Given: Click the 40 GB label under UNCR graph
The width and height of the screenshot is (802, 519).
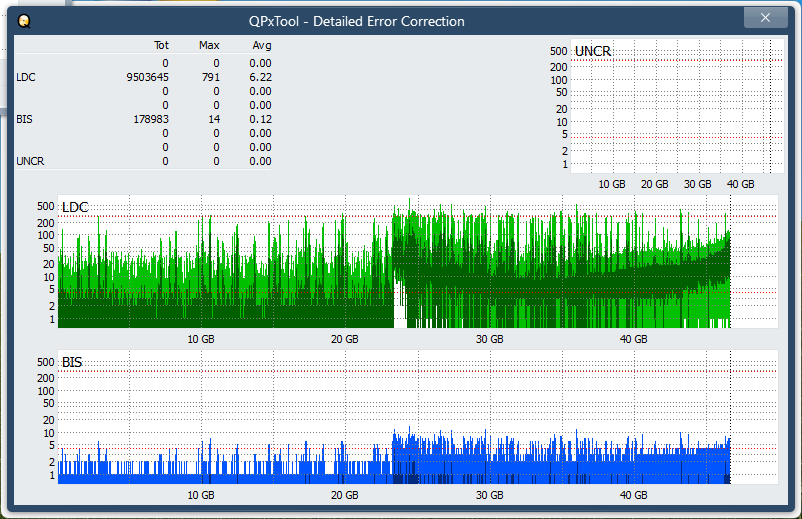Looking at the screenshot, I should [x=741, y=184].
